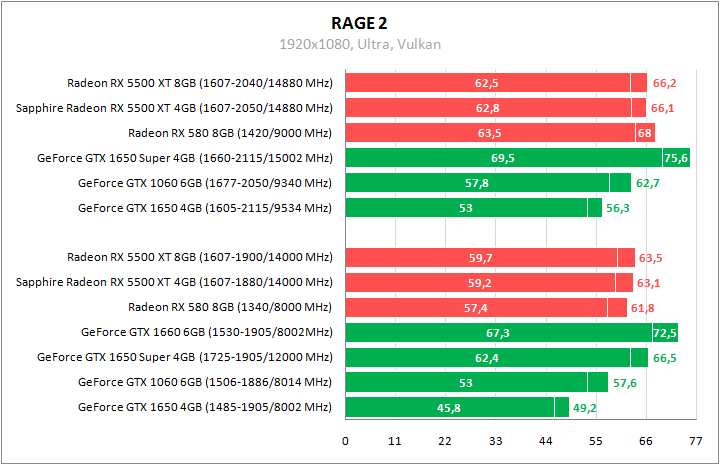The image size is (720, 465).
Task: Click the green bar value 45,8
Action: click(x=449, y=408)
